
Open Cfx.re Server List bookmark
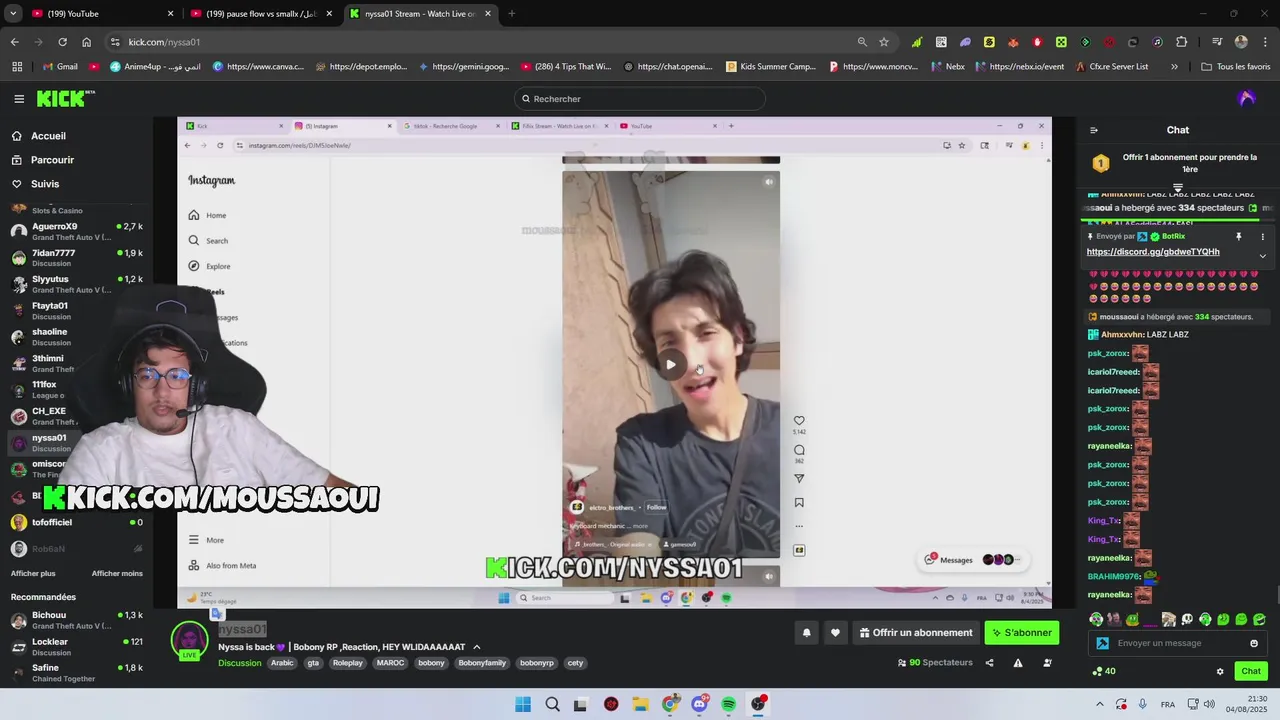tap(1111, 67)
